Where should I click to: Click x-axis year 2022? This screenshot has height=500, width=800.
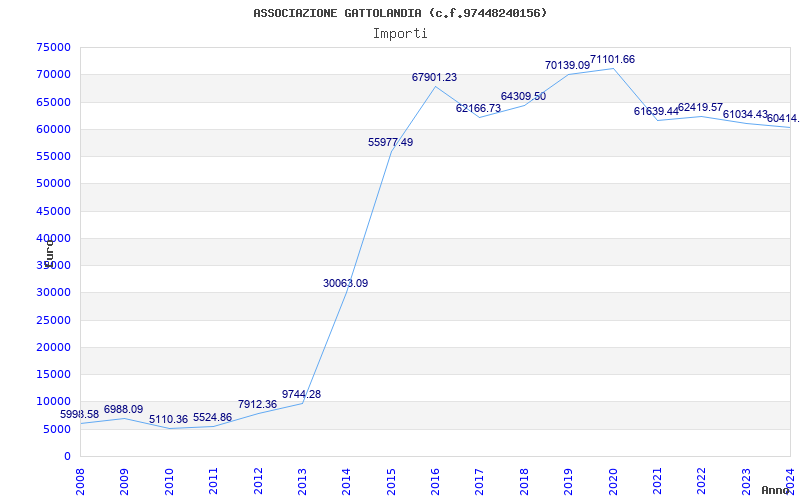702,482
